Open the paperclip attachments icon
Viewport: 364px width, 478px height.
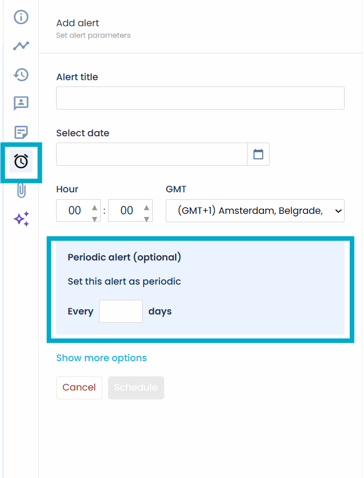21,190
